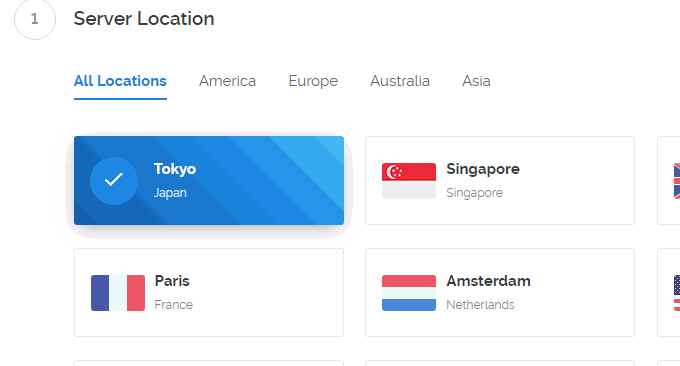Image resolution: width=680 pixels, height=366 pixels.
Task: Click the Tokyo checkmark icon
Action: click(114, 180)
